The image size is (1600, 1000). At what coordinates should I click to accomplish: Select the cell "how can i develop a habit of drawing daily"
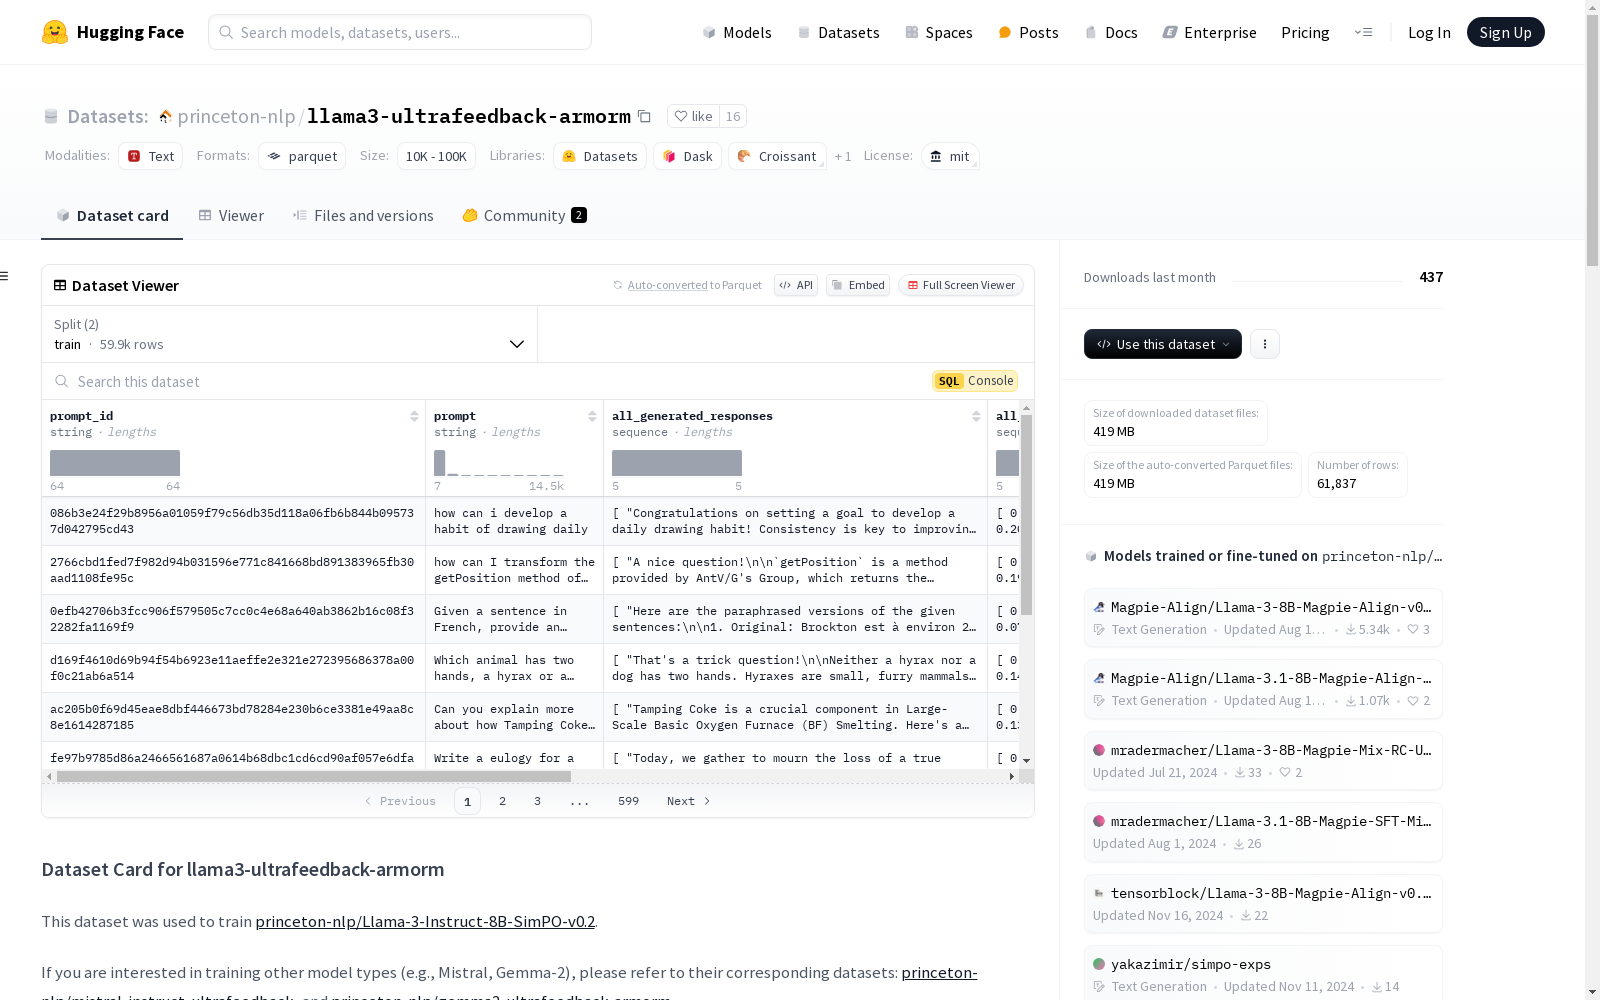point(515,521)
